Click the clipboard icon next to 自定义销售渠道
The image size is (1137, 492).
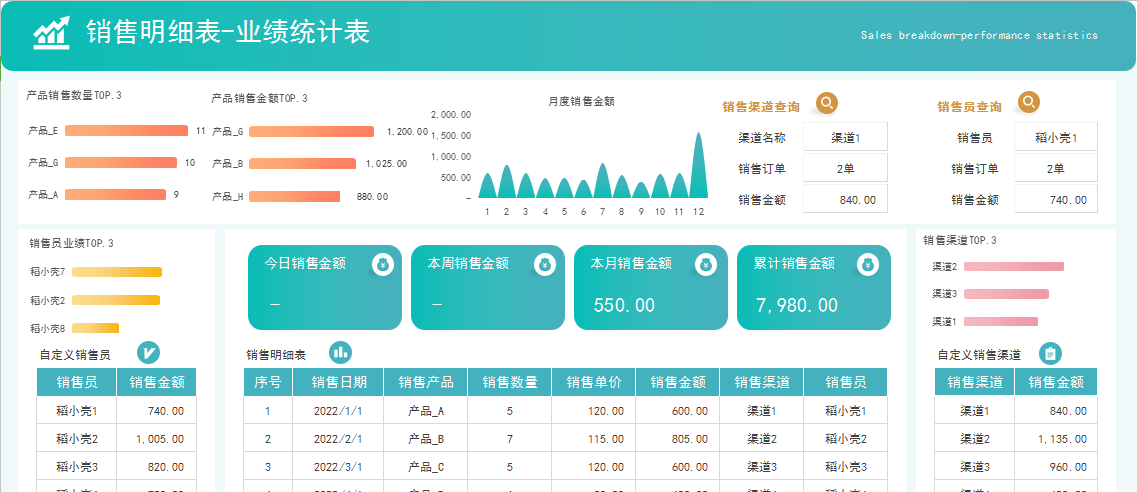[x=1051, y=354]
